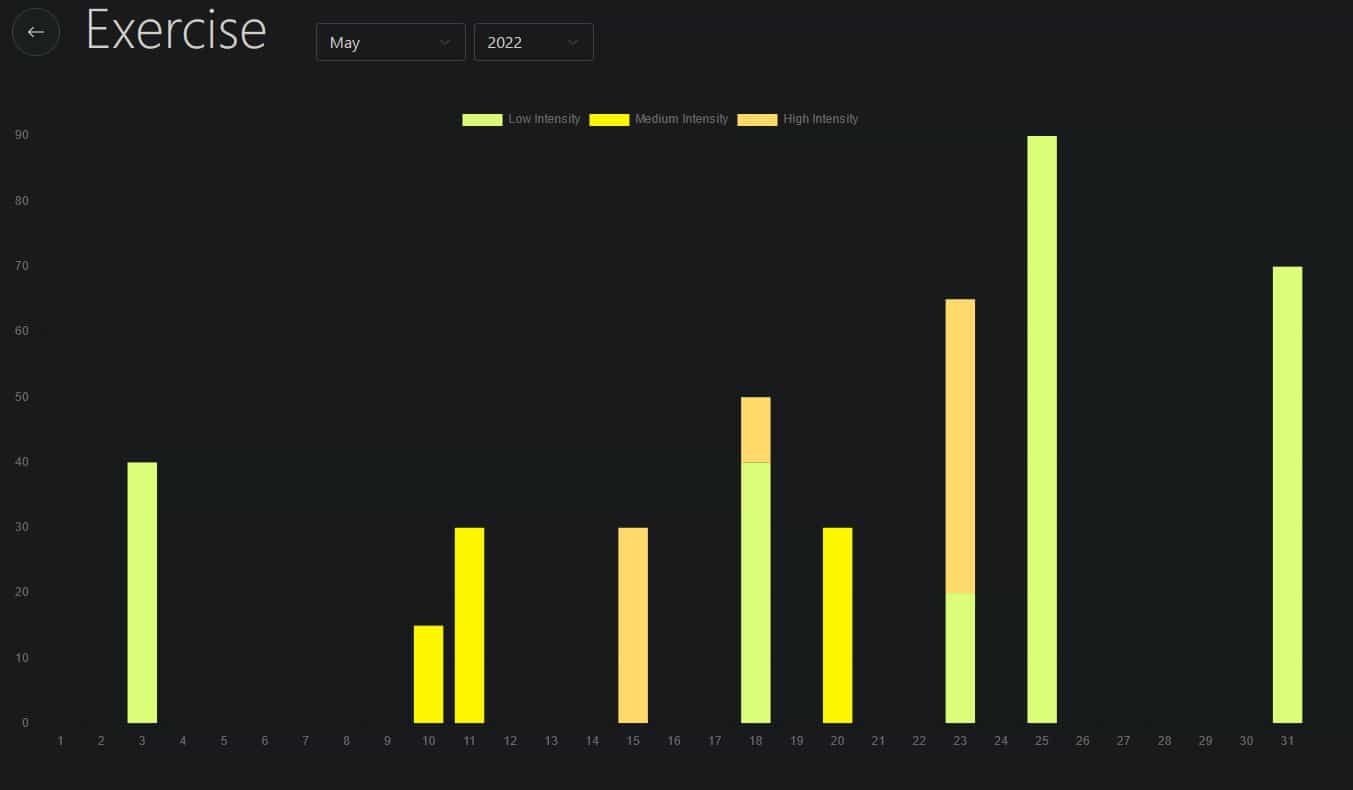Open the May month dropdown

(x=390, y=42)
